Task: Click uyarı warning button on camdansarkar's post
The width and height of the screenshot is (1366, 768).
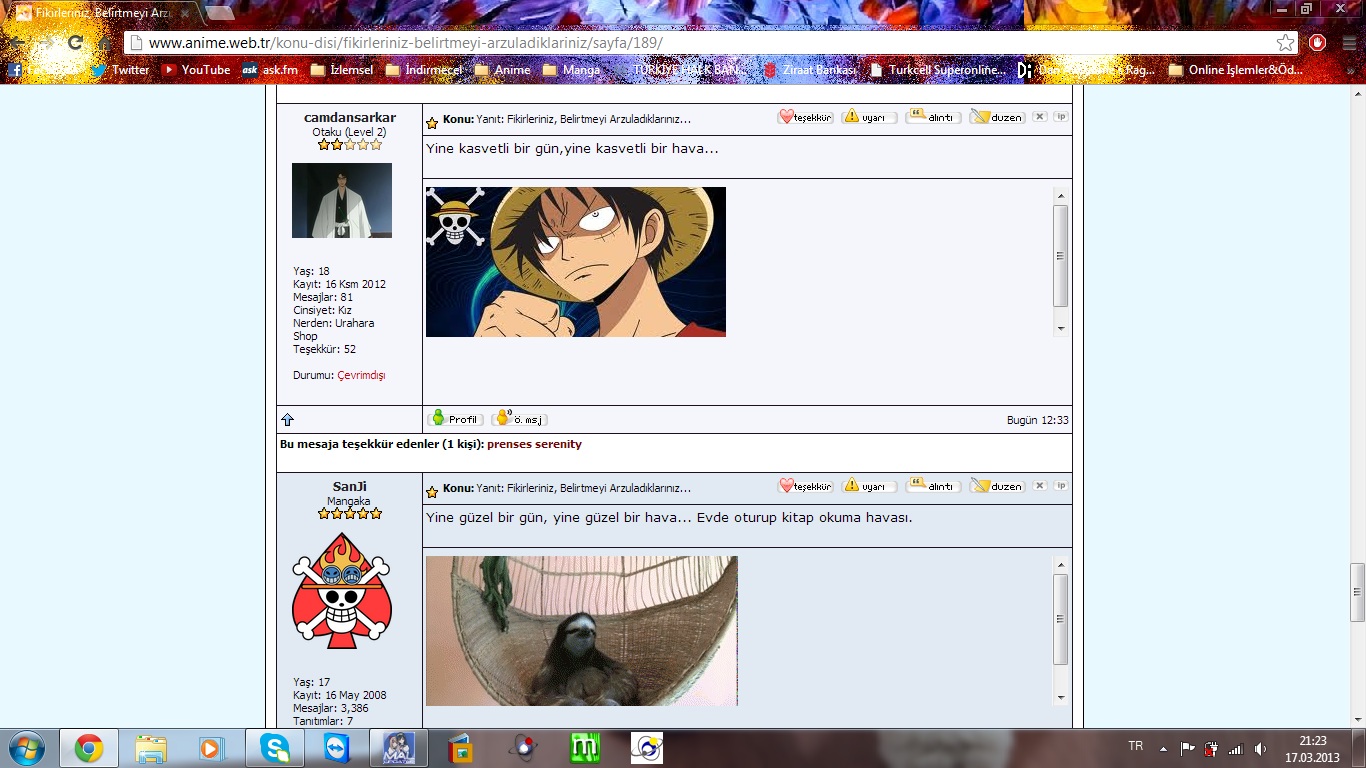Action: (869, 117)
